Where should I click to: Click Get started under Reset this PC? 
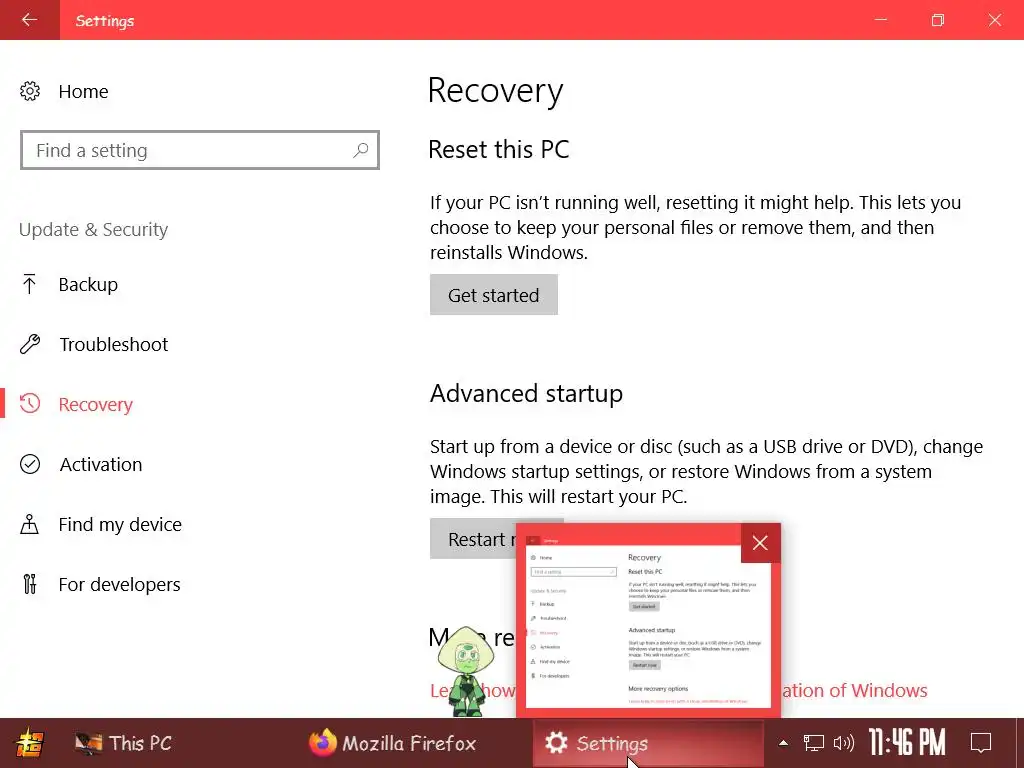(494, 295)
